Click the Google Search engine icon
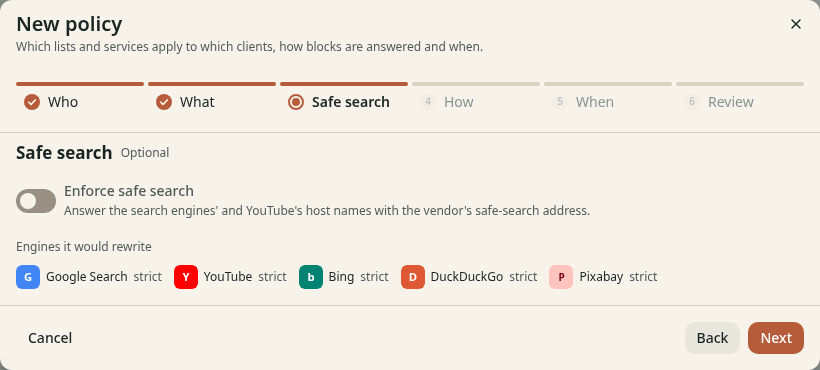Screen dimensions: 820x370 (28, 277)
